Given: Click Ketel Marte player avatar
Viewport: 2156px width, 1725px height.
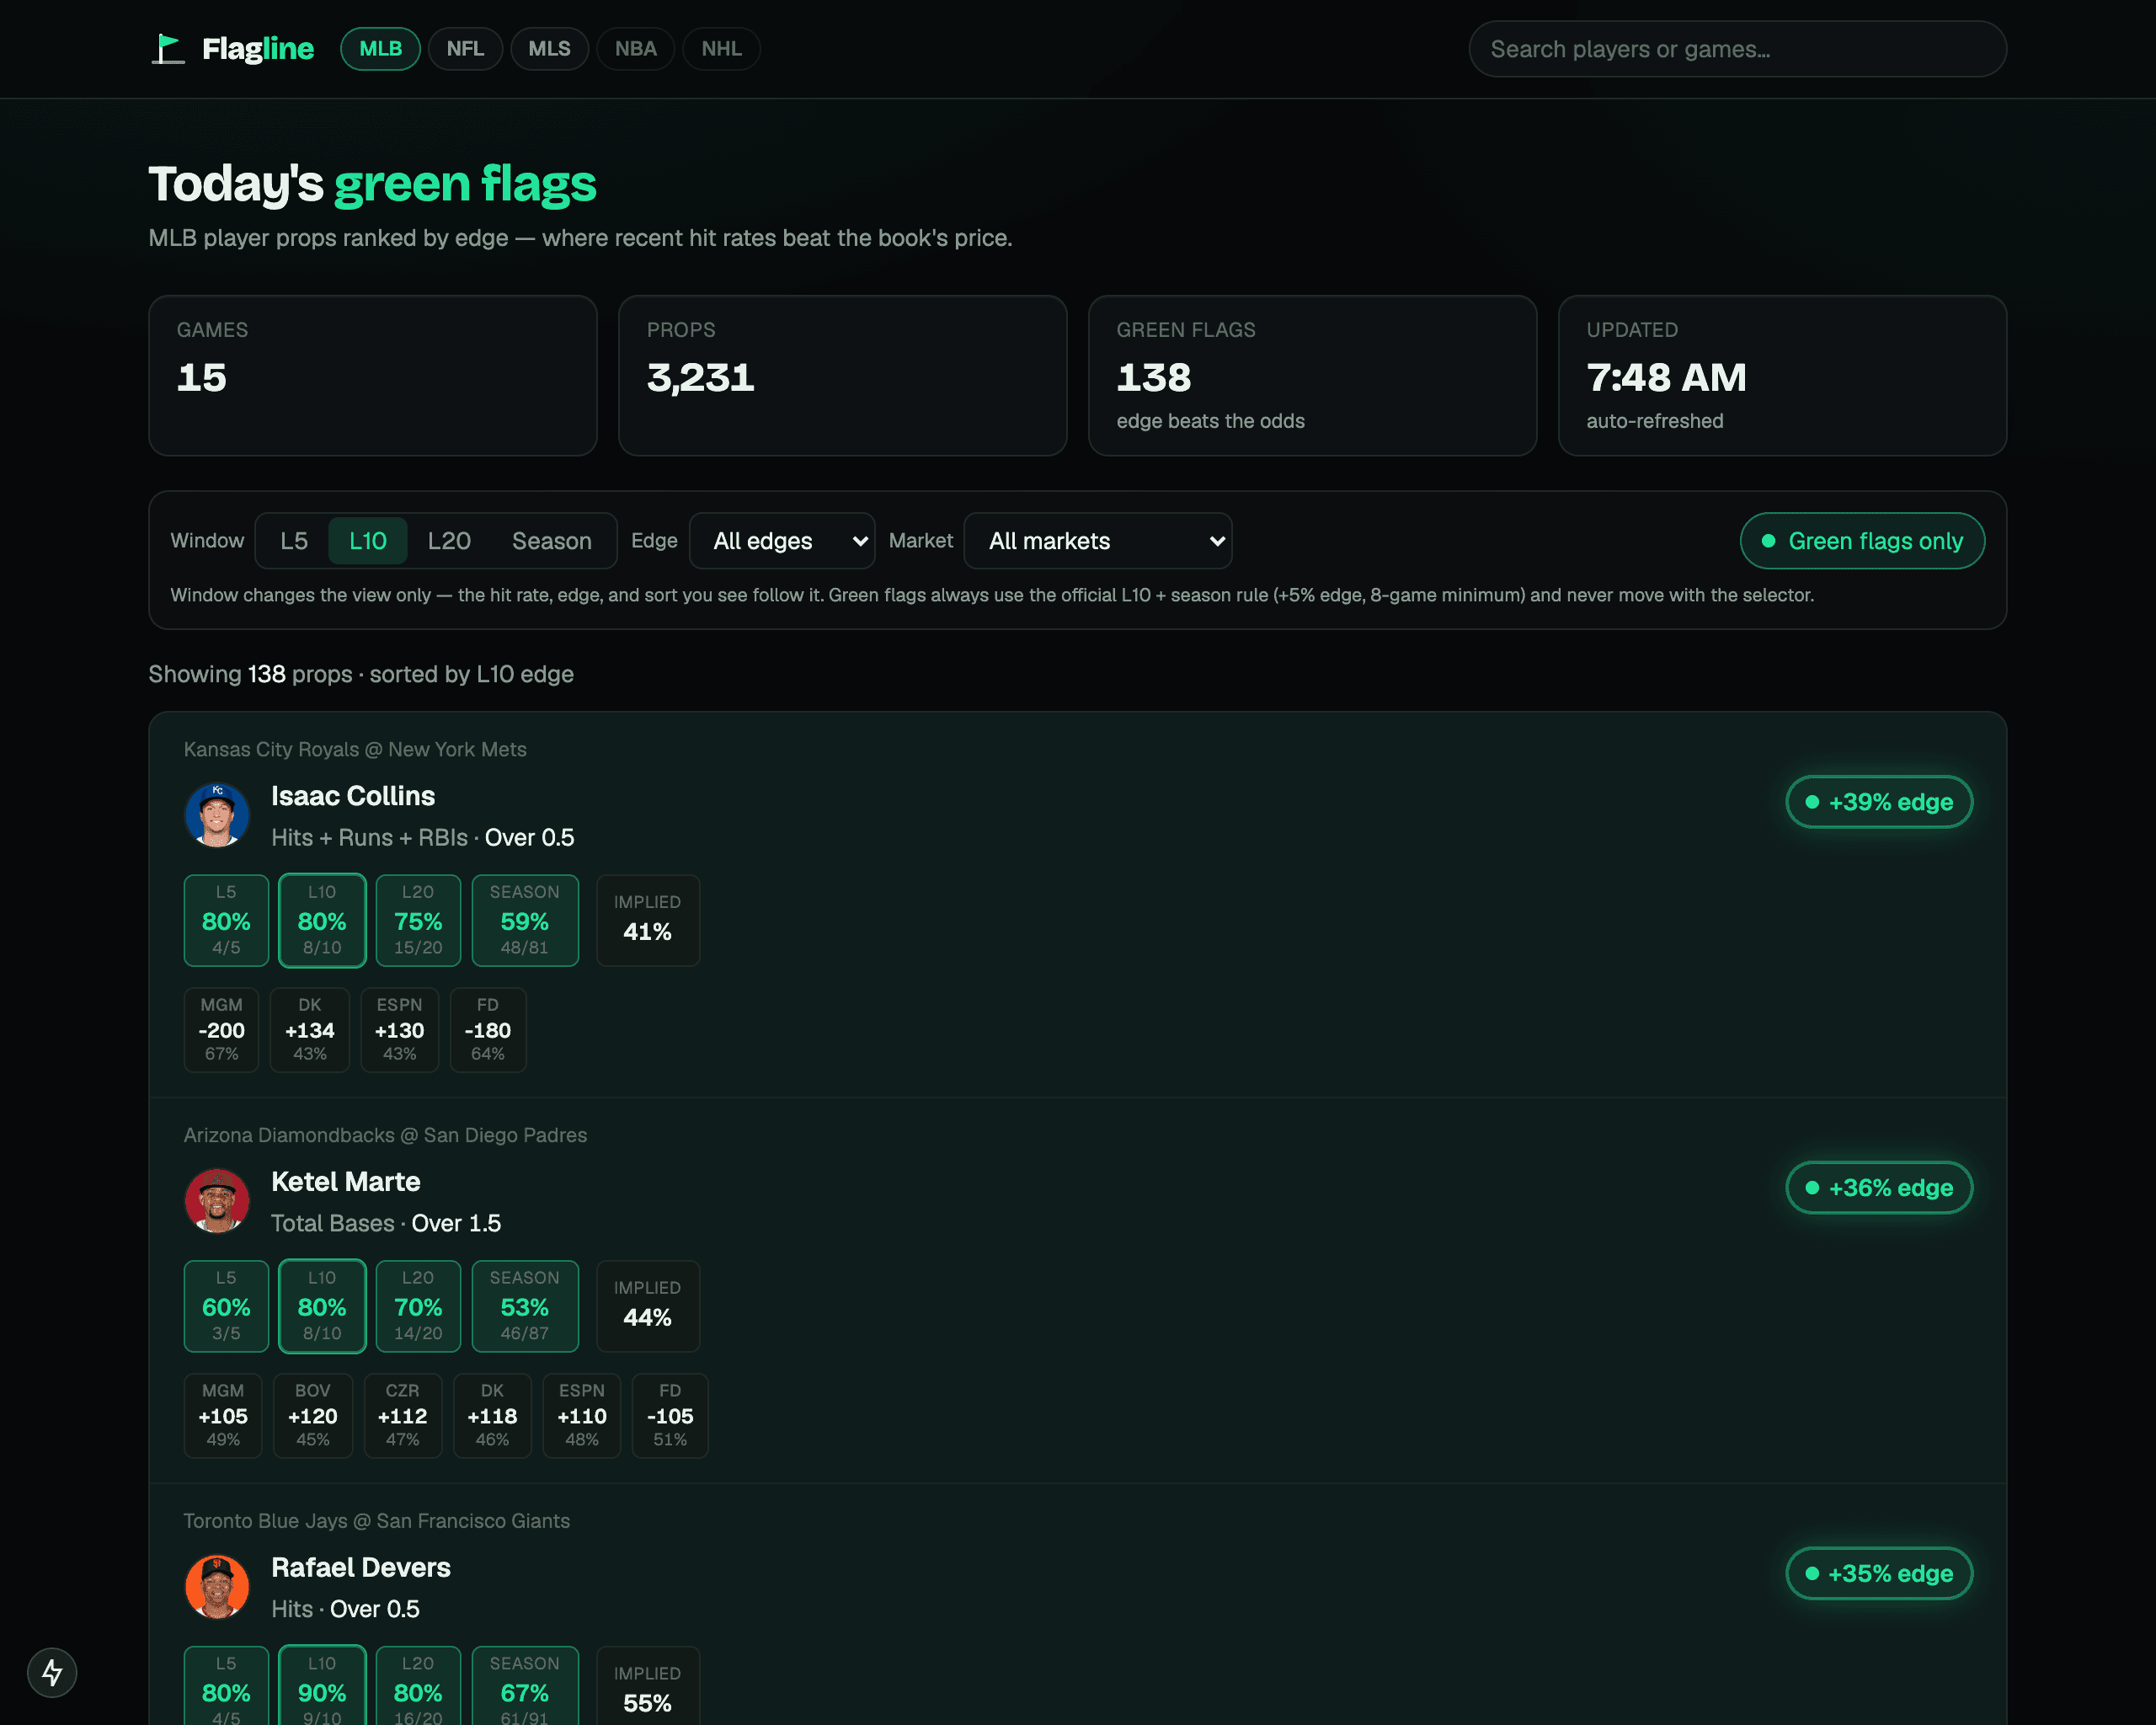Looking at the screenshot, I should (217, 1201).
